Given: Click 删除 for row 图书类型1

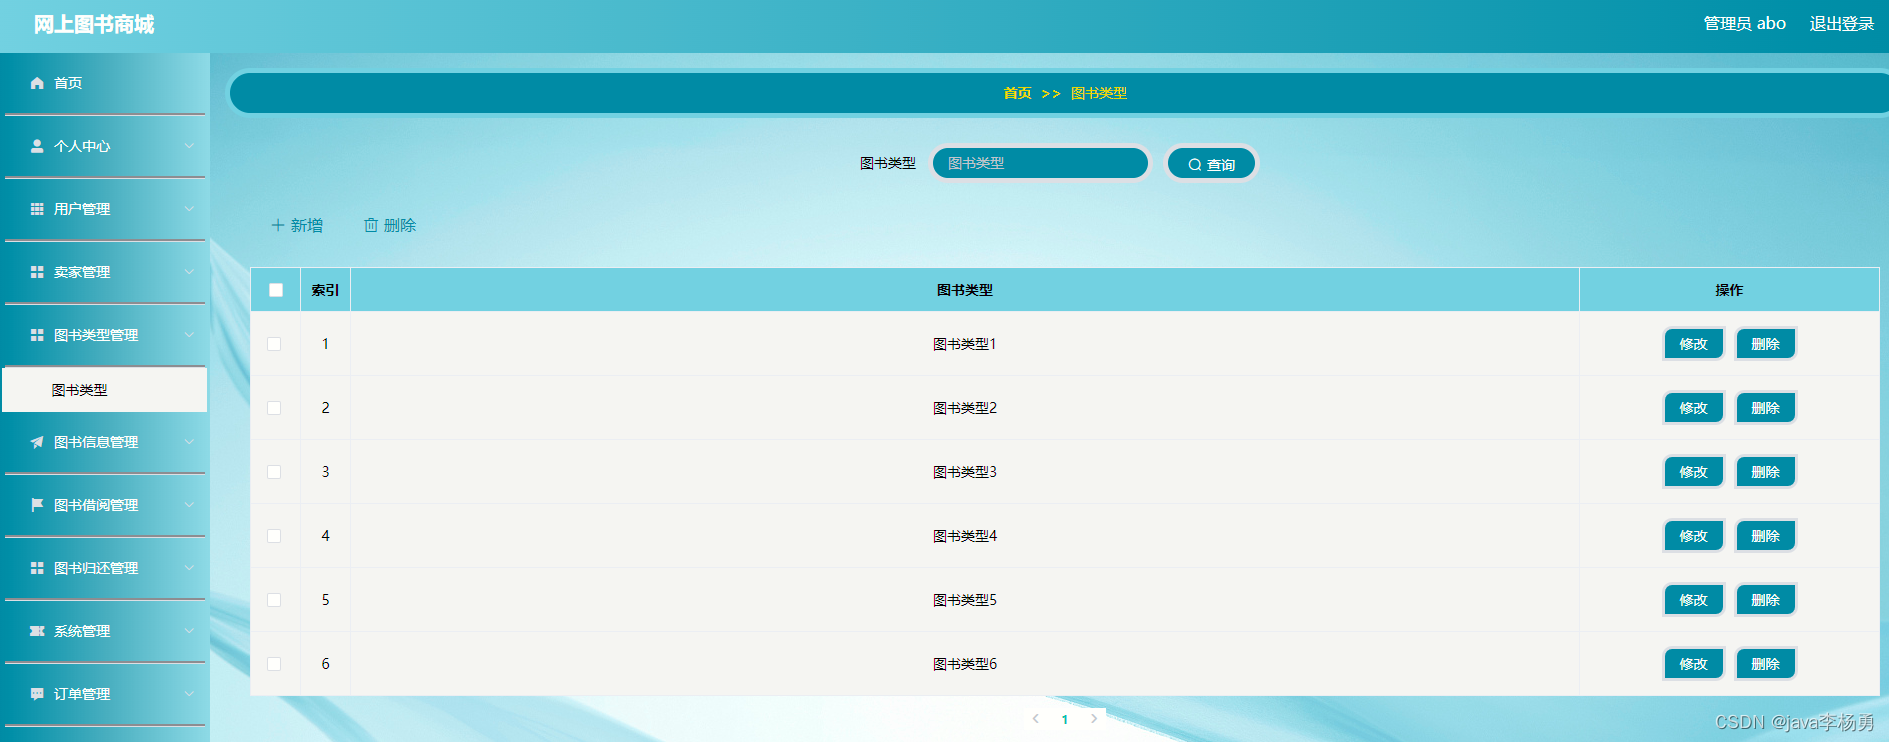Looking at the screenshot, I should (1766, 344).
